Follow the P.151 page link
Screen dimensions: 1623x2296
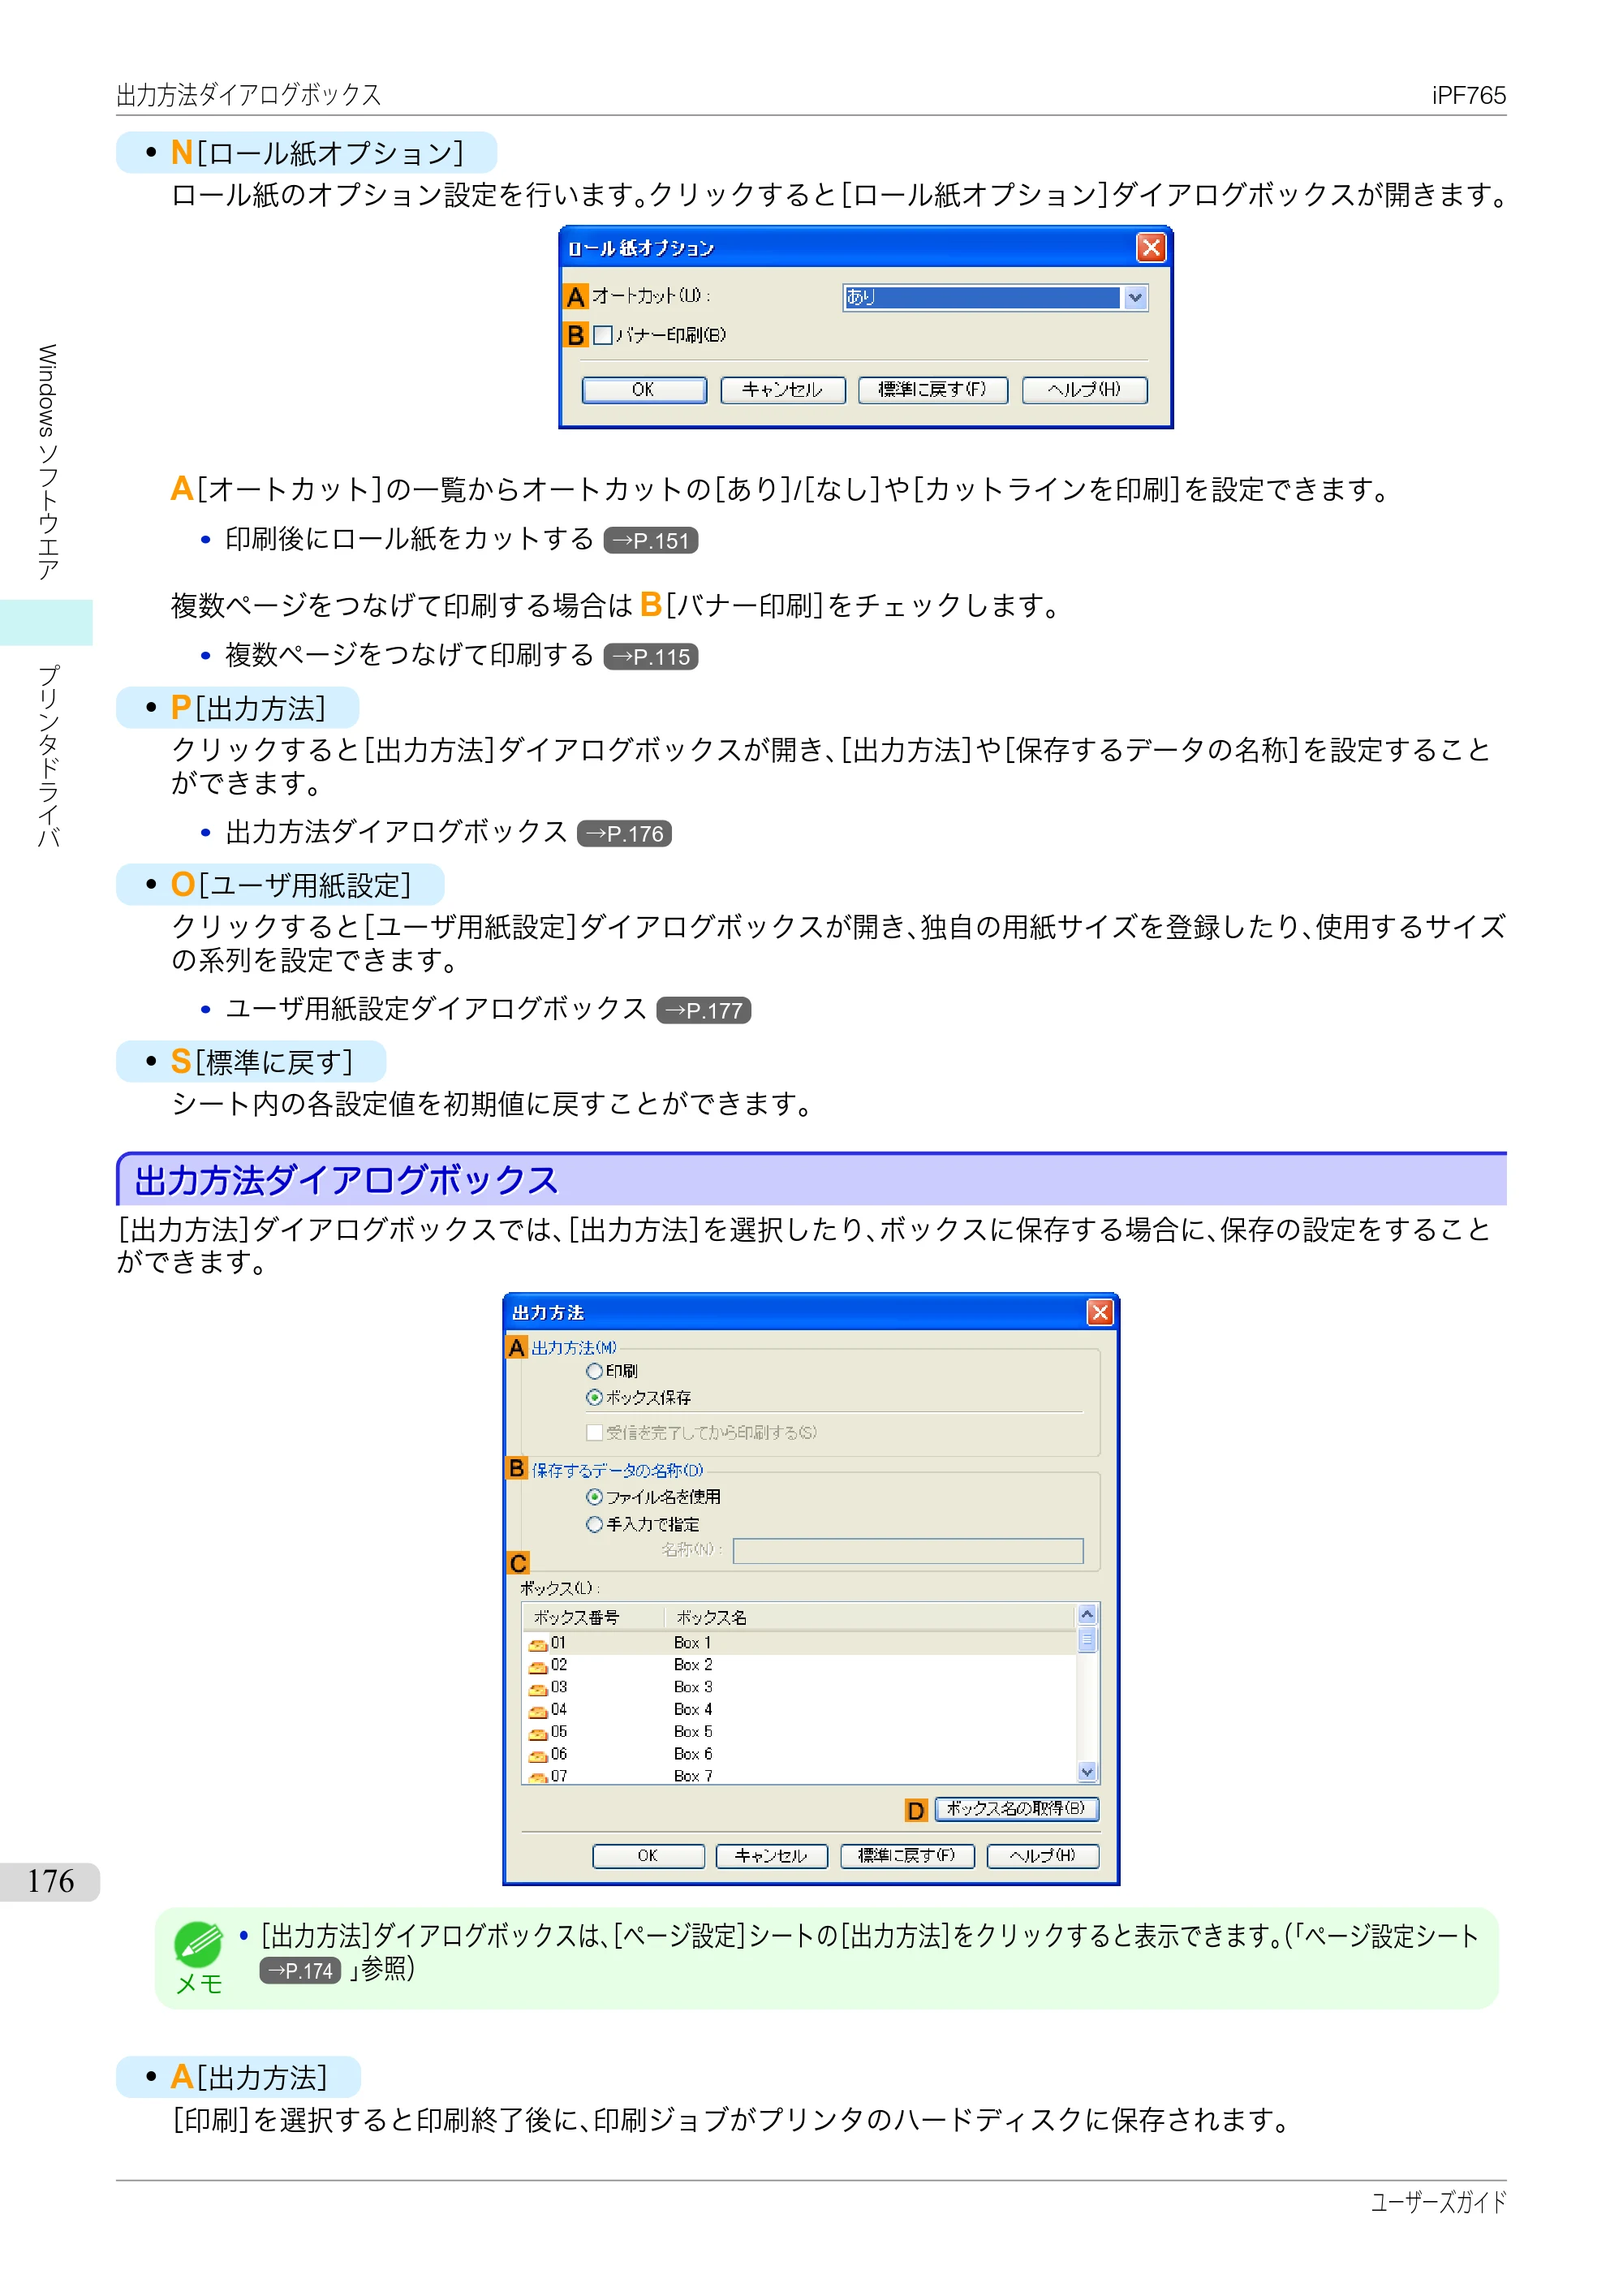pyautogui.click(x=651, y=541)
